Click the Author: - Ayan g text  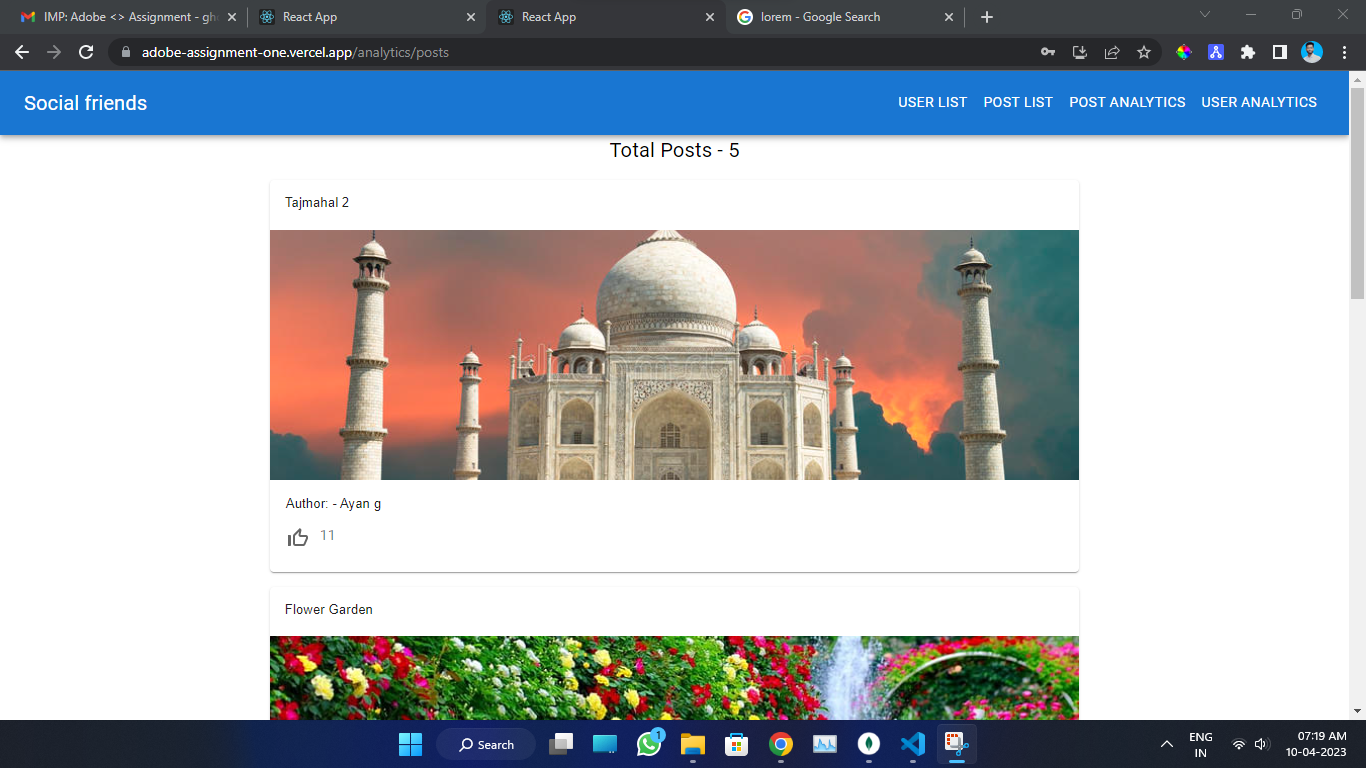[334, 504]
